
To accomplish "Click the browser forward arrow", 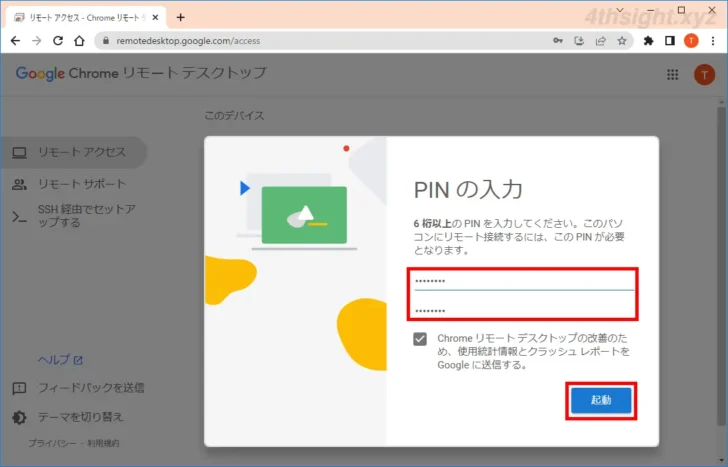I will pyautogui.click(x=37, y=41).
